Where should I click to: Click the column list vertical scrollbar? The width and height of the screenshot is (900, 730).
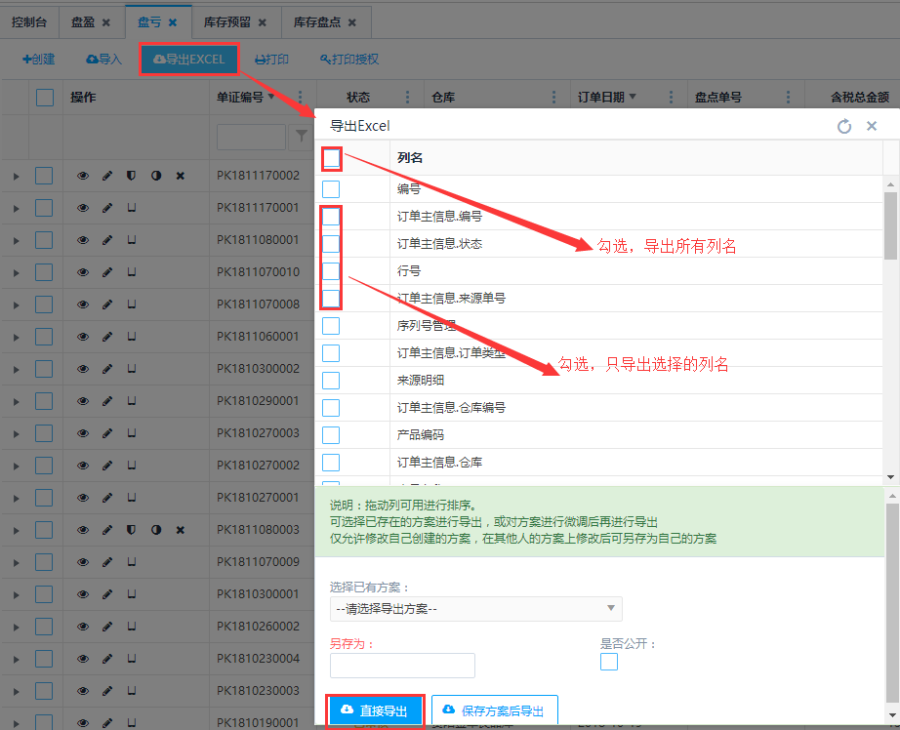point(890,226)
